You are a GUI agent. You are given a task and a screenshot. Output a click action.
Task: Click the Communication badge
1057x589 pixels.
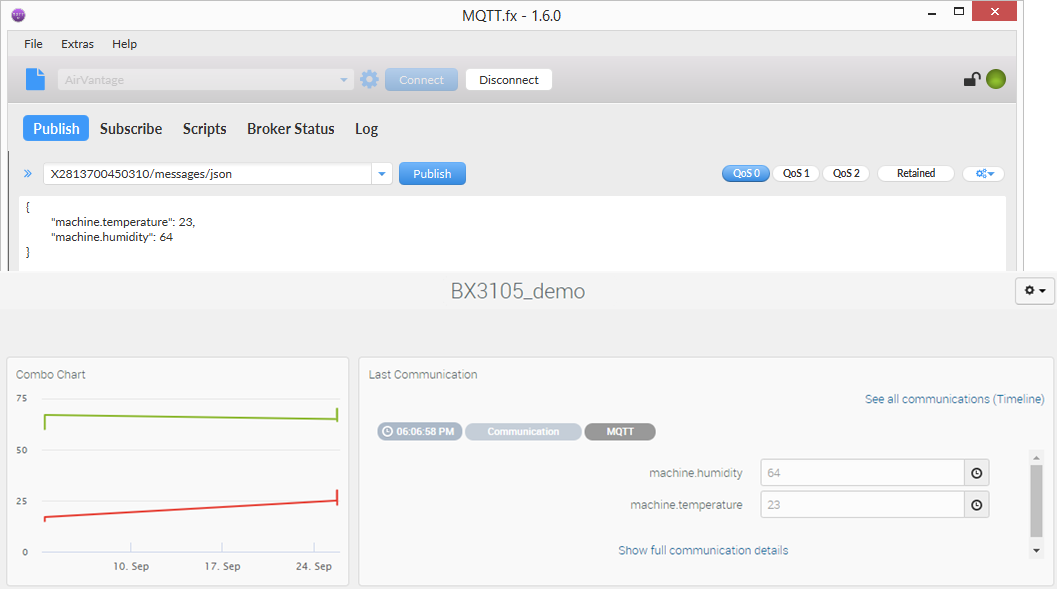523,431
